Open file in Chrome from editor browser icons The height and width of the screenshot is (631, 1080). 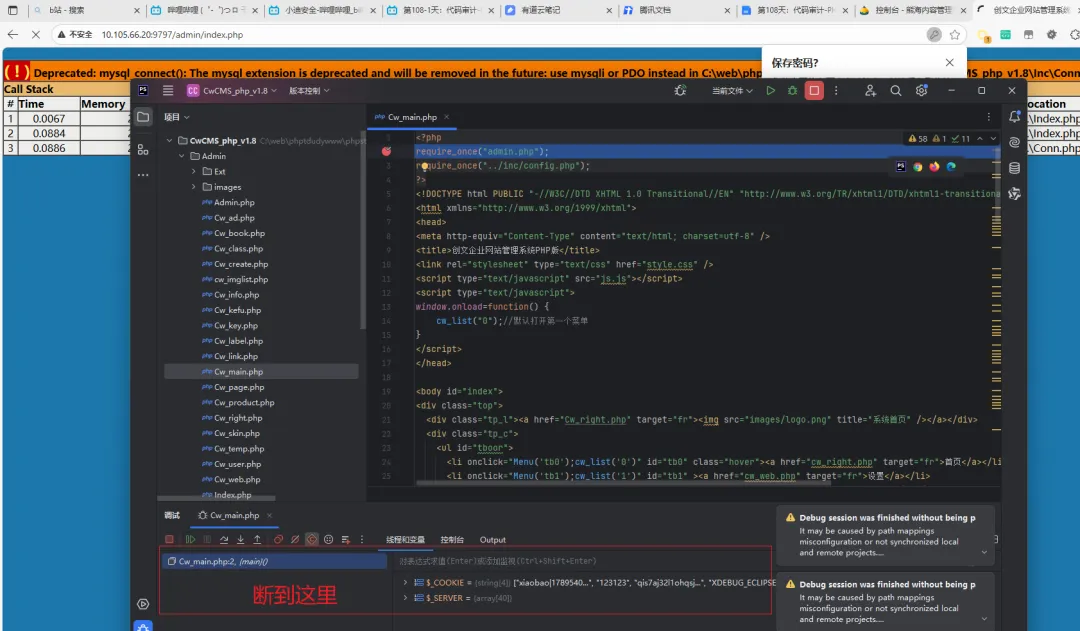coord(917,167)
